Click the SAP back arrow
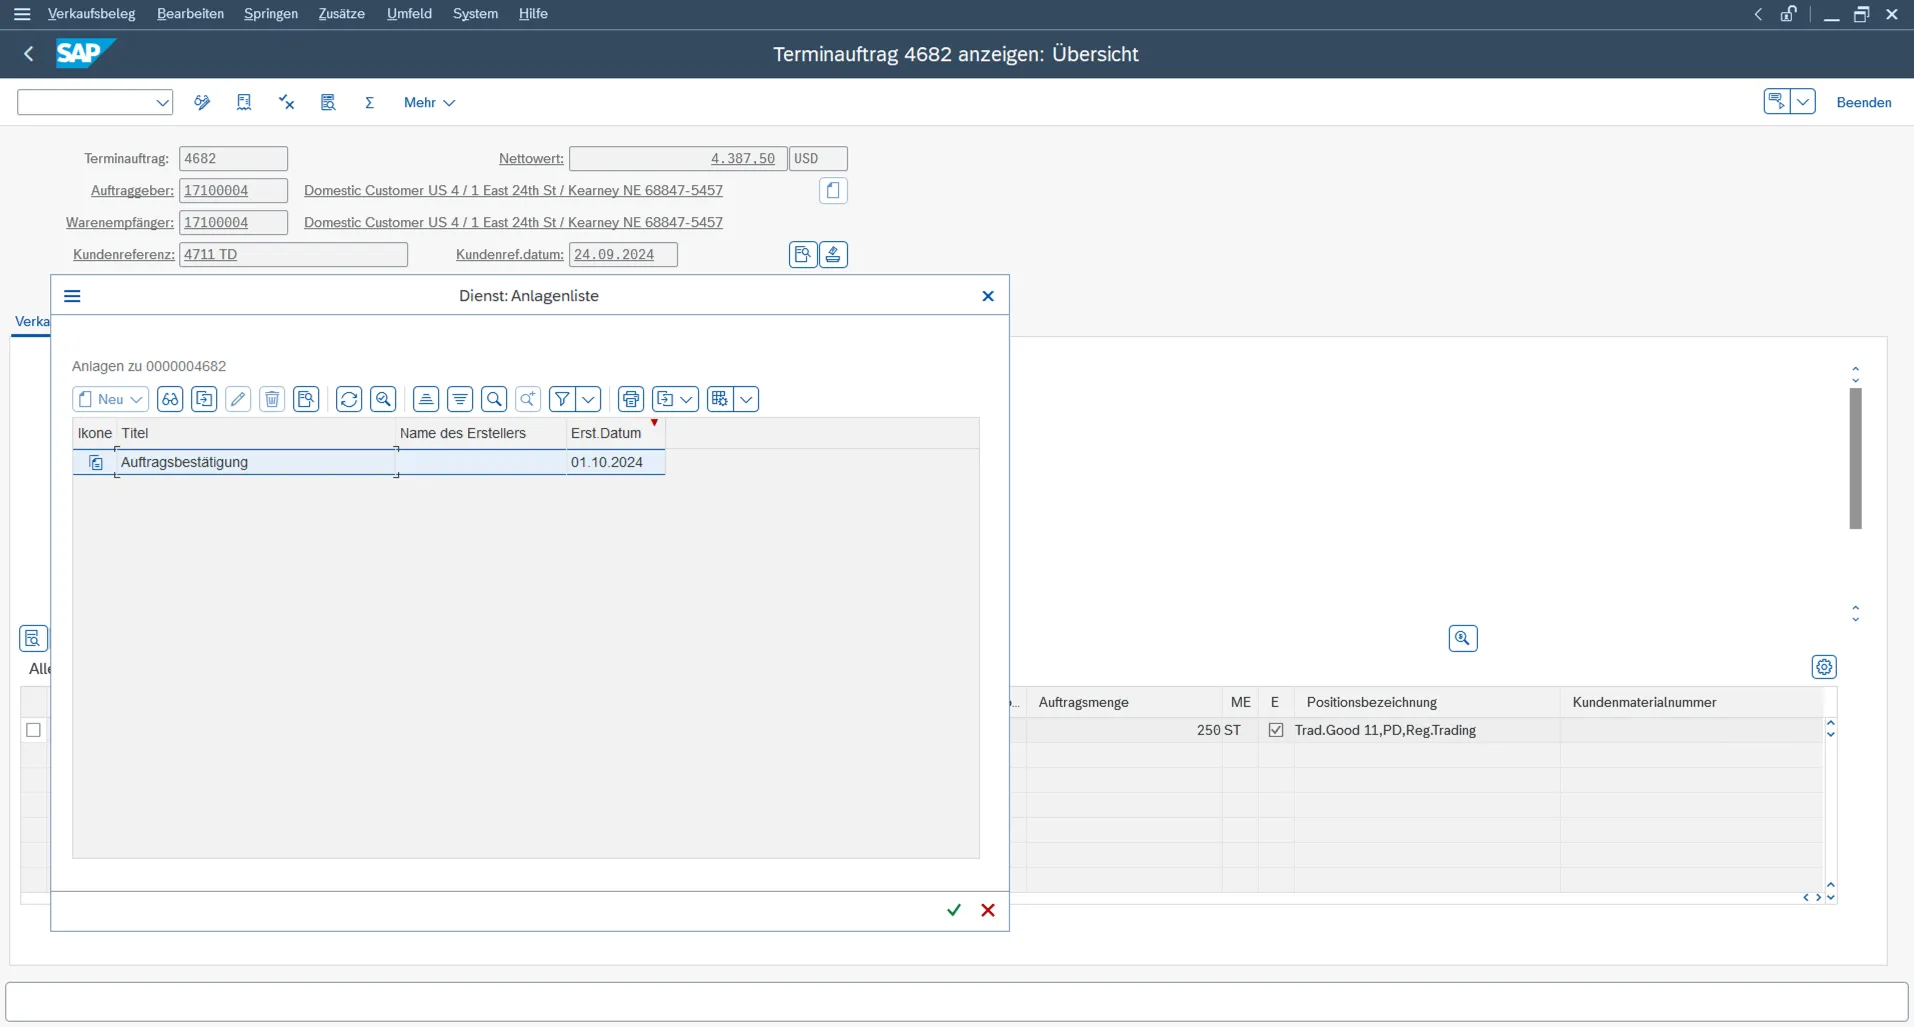Viewport: 1914px width, 1027px height. tap(28, 54)
